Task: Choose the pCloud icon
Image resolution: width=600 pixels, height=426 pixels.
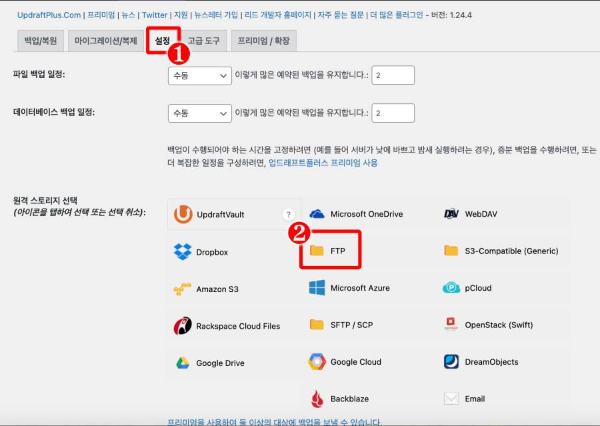Action: click(451, 287)
